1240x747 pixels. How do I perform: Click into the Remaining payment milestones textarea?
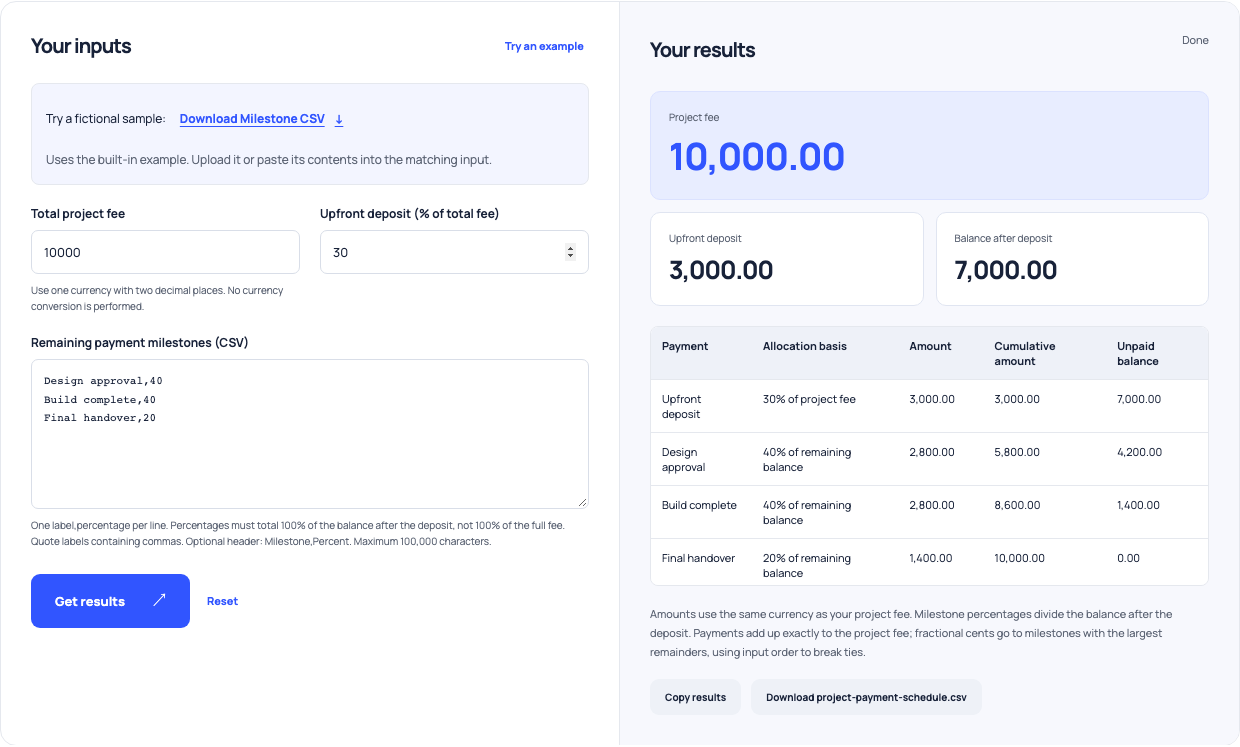point(310,434)
